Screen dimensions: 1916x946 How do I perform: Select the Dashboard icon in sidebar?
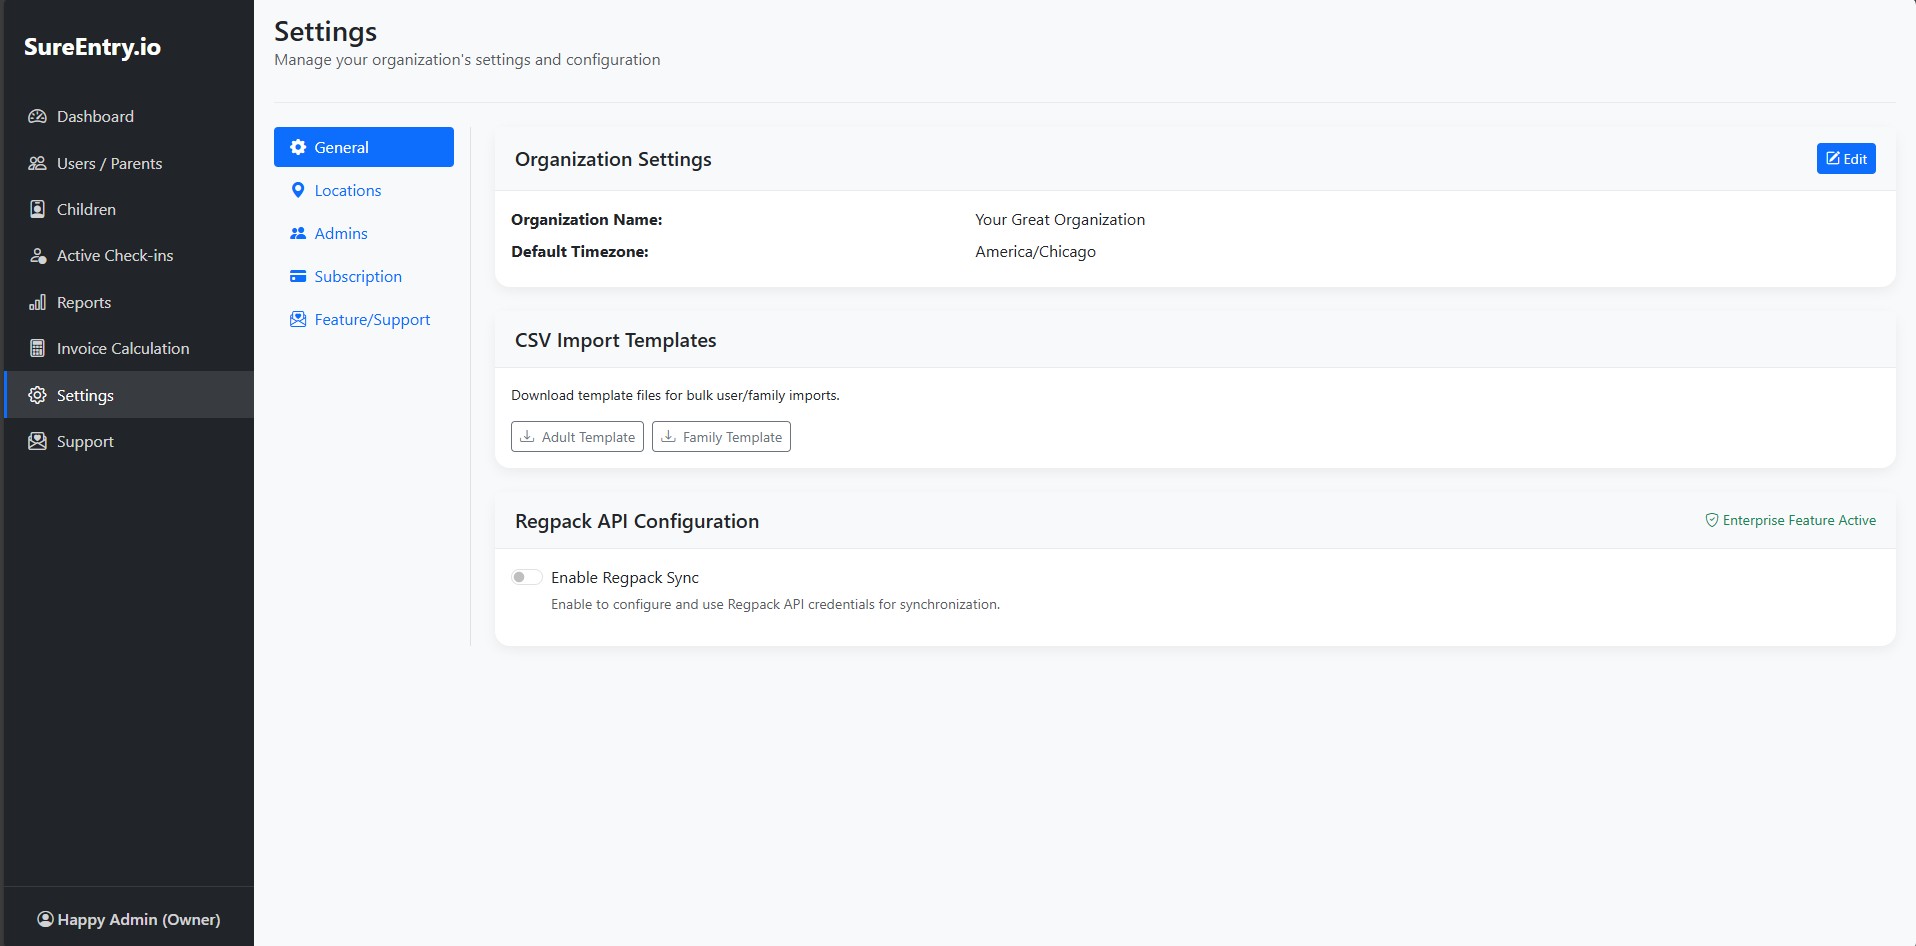(37, 116)
